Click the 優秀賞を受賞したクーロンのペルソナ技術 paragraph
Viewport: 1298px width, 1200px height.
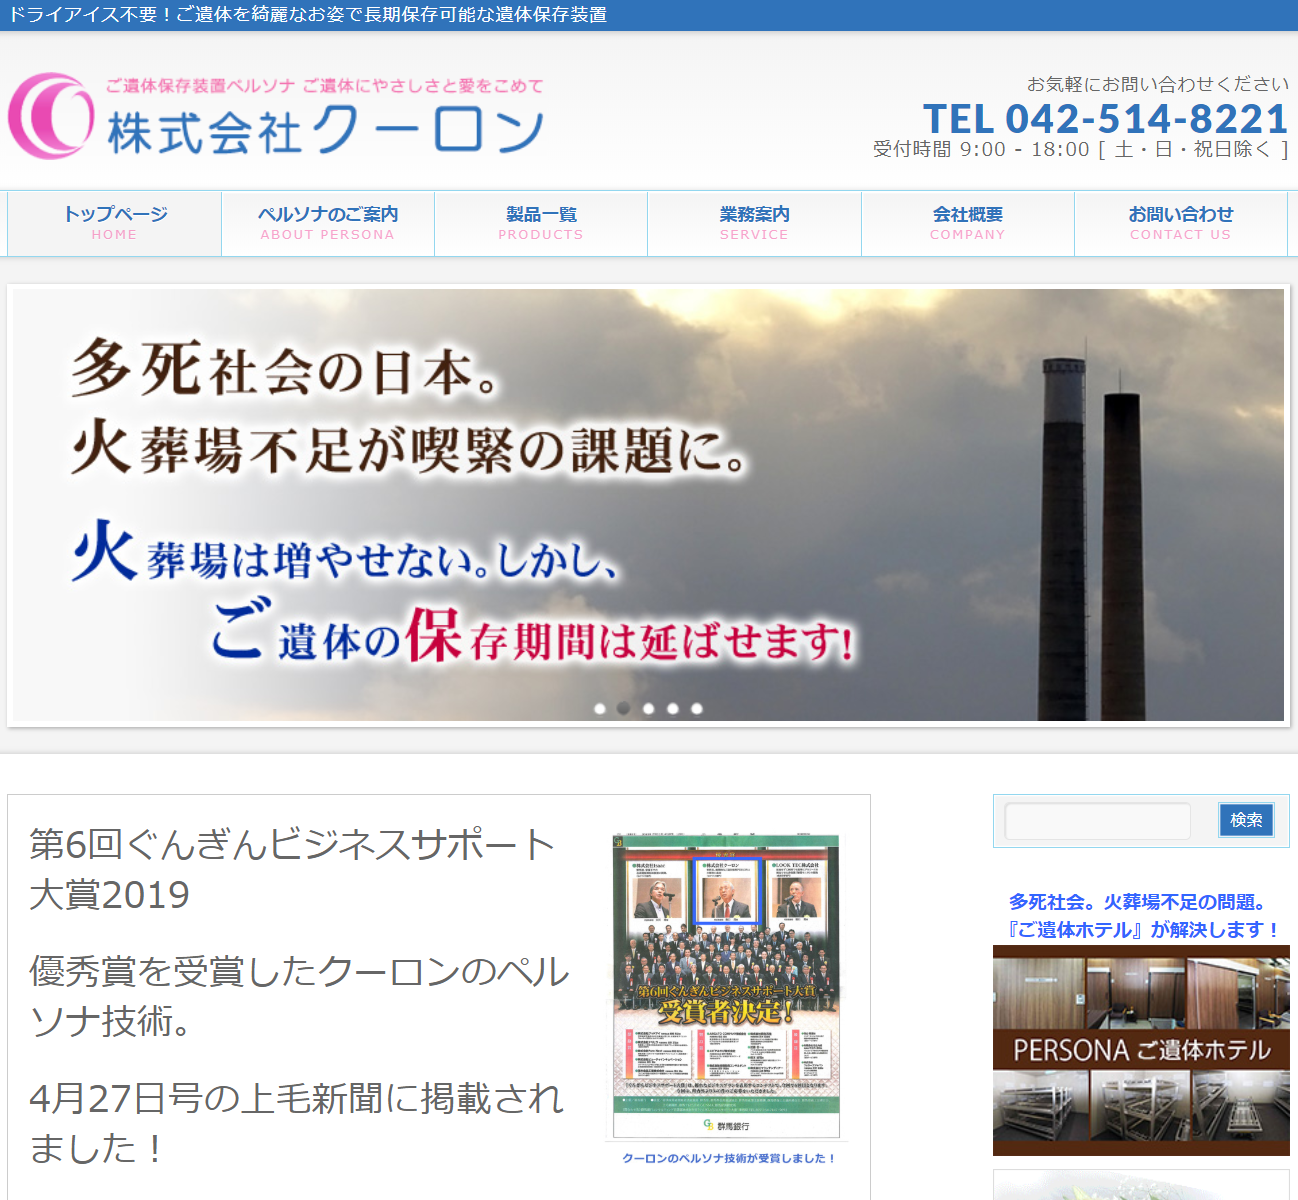[x=300, y=996]
